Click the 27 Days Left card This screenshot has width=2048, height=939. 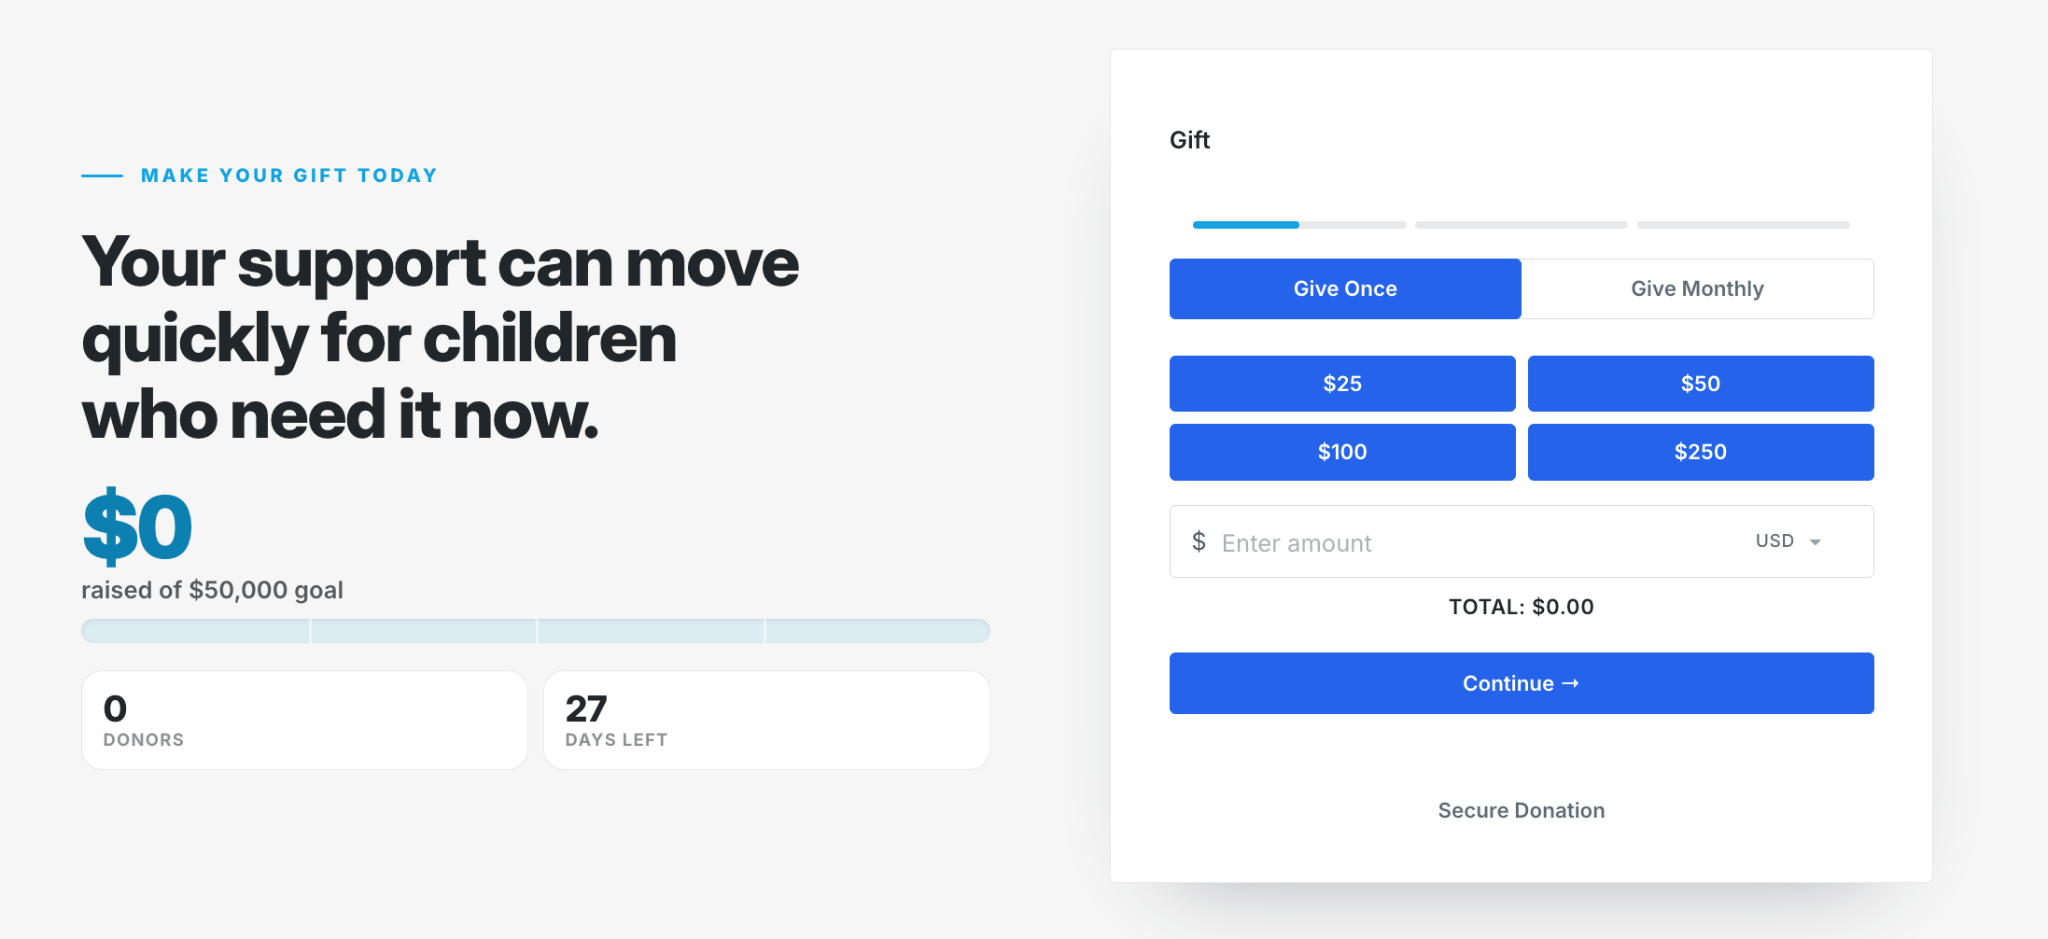tap(766, 720)
